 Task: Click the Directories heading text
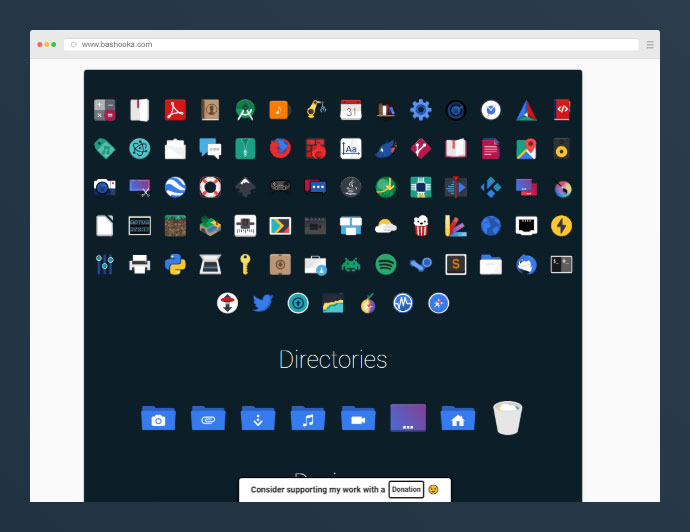(x=333, y=360)
